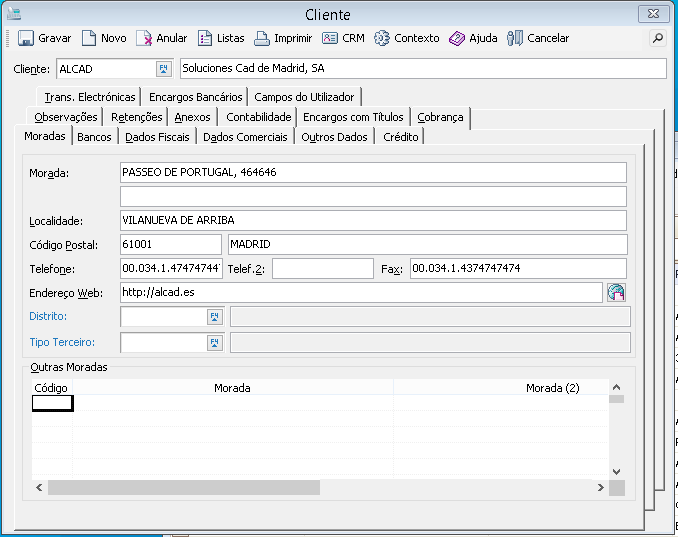
Task: Open the Trans. Electrónicas tab
Action: [90, 97]
